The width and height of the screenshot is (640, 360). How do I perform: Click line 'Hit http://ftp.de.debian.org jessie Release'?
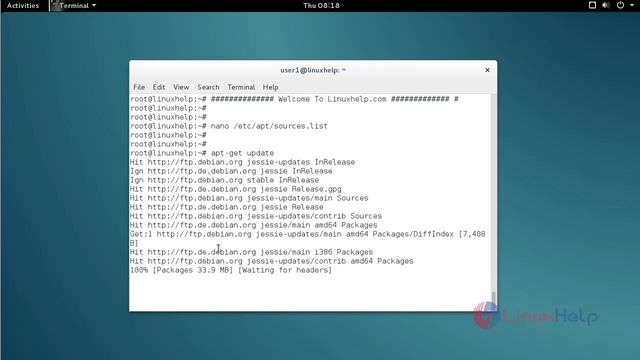click(227, 207)
